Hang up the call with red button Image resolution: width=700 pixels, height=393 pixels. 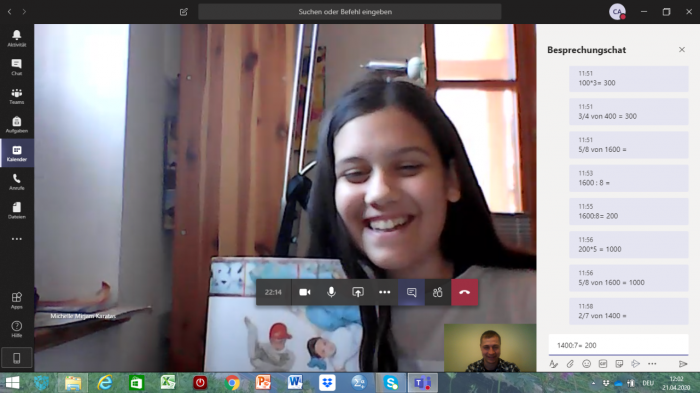pyautogui.click(x=464, y=292)
